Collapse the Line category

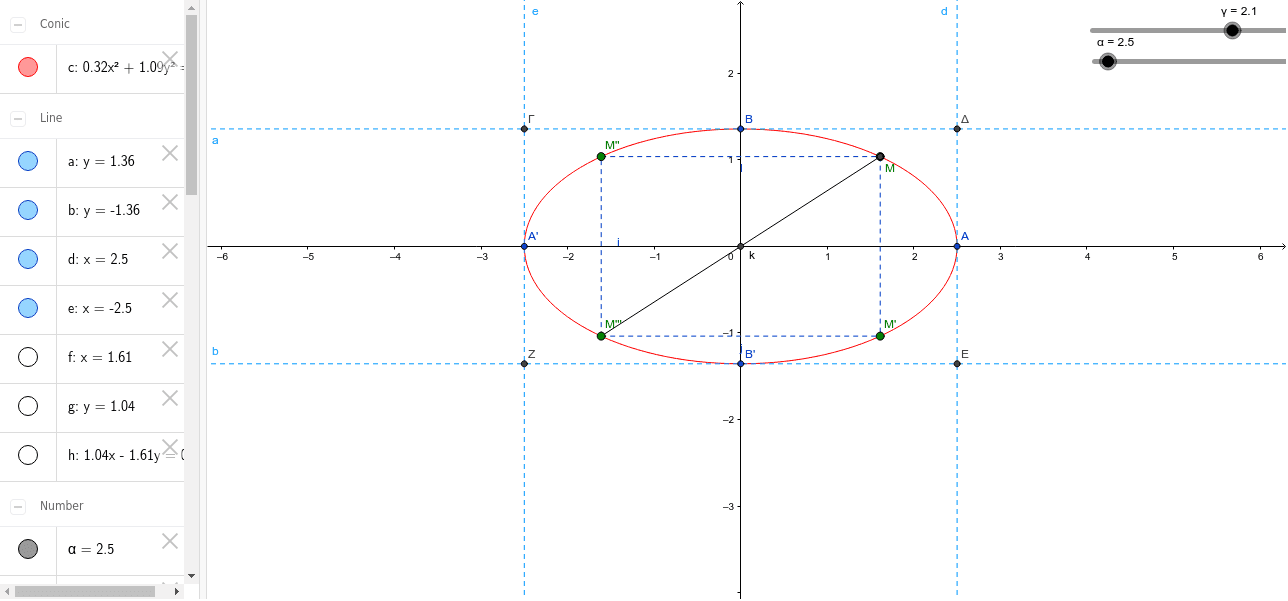point(18,118)
